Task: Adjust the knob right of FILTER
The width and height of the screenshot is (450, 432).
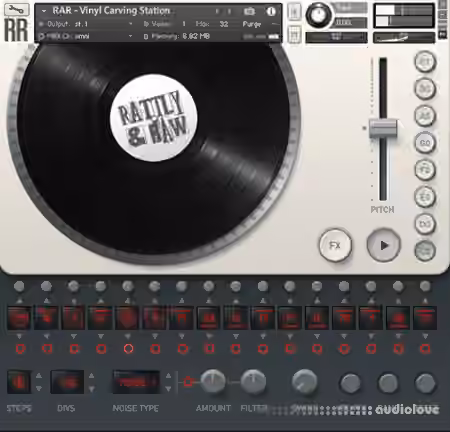Action: [304, 382]
